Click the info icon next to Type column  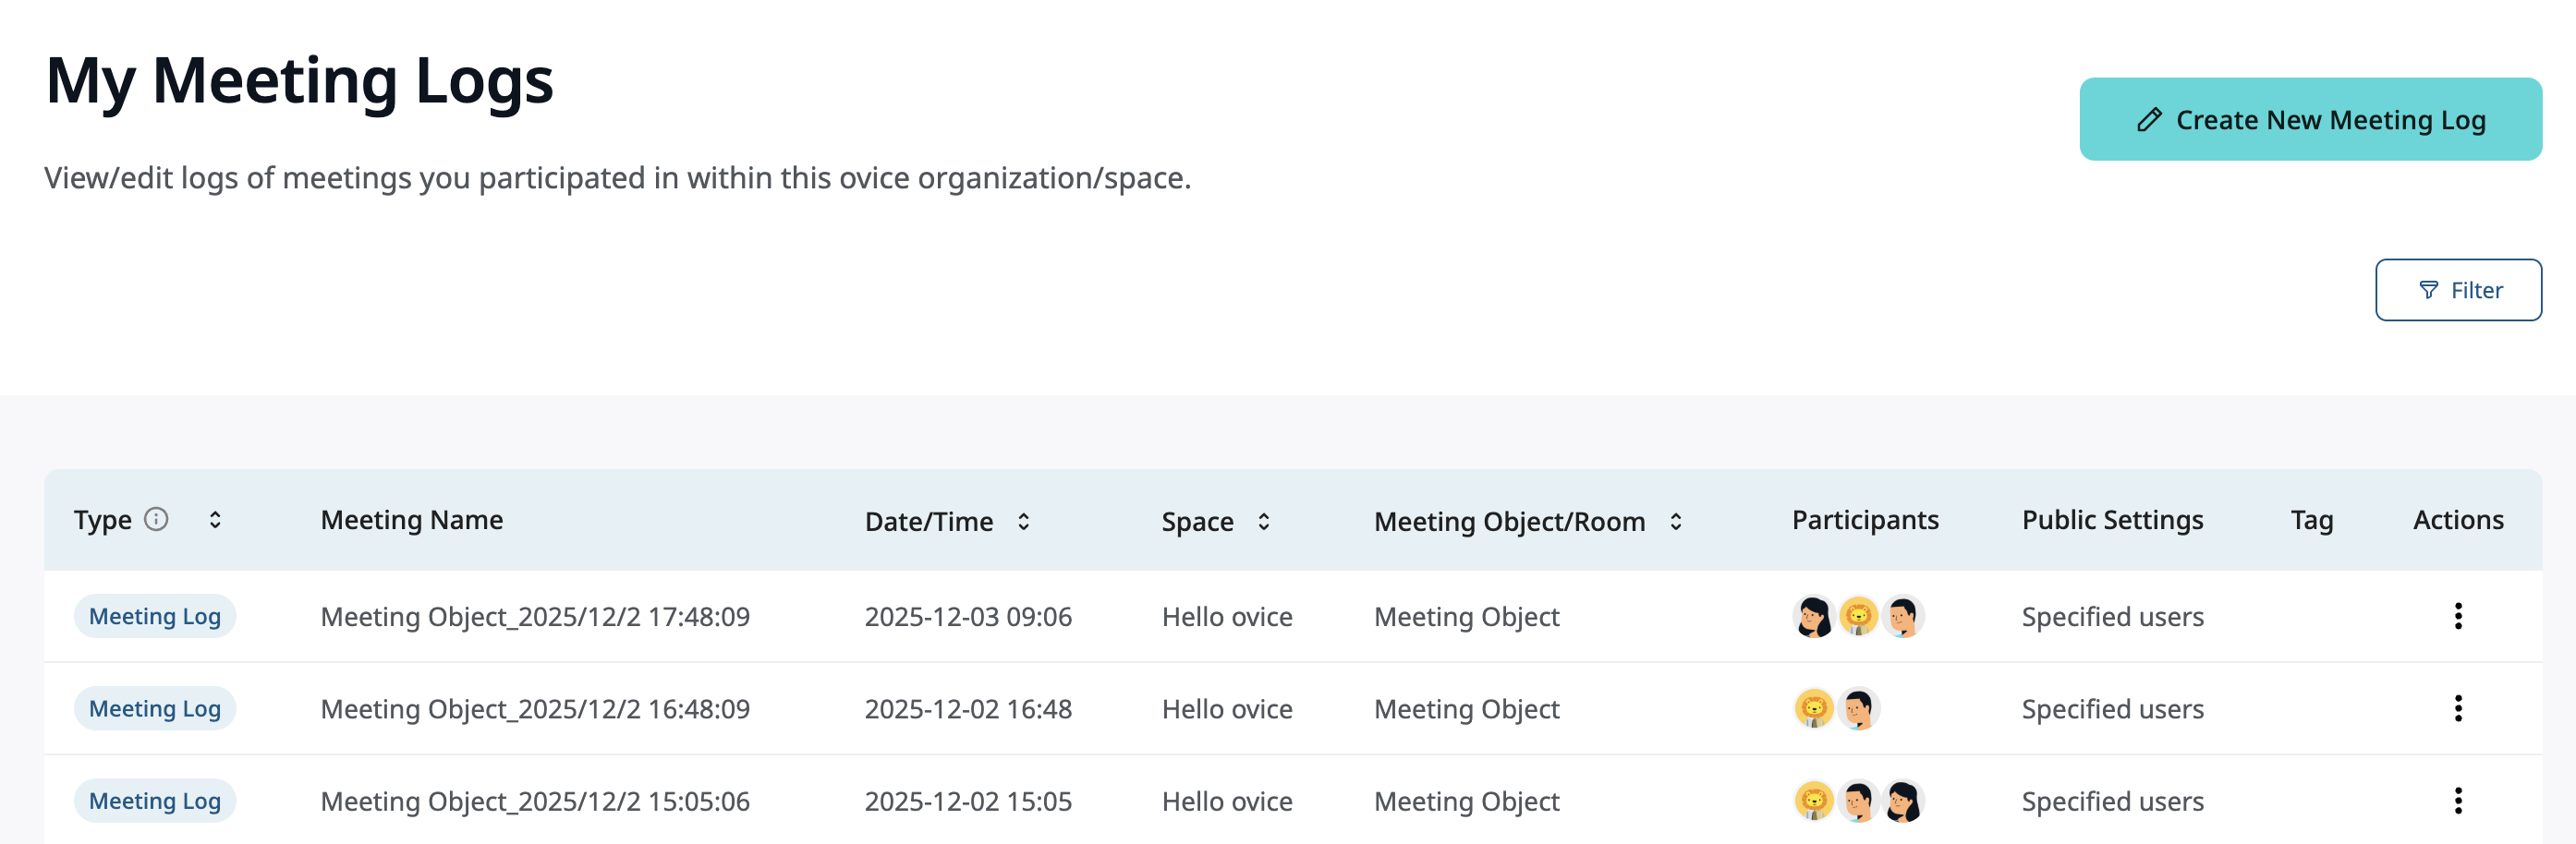coord(157,520)
